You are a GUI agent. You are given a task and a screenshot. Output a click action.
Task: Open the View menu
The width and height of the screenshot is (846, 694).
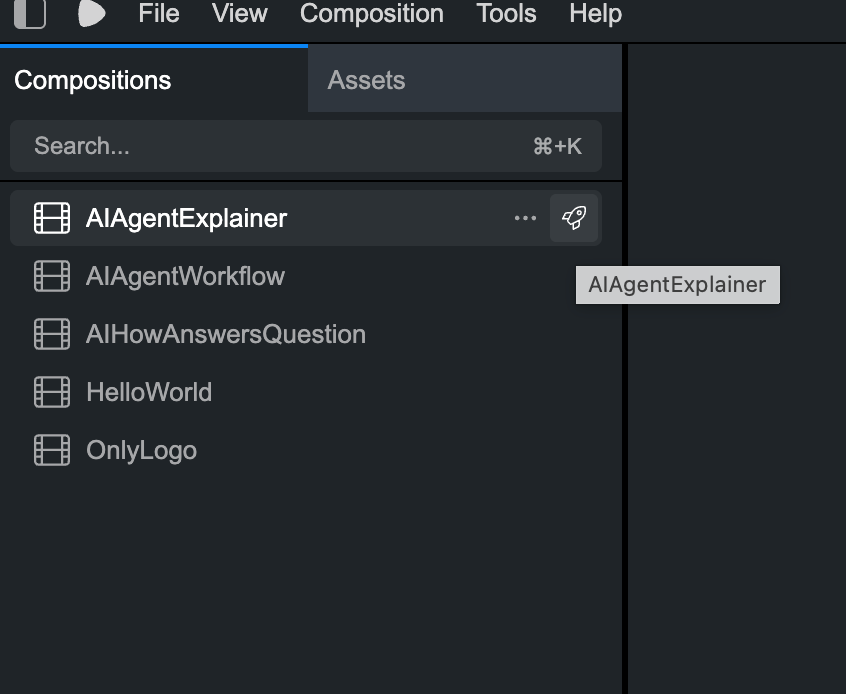pos(240,13)
